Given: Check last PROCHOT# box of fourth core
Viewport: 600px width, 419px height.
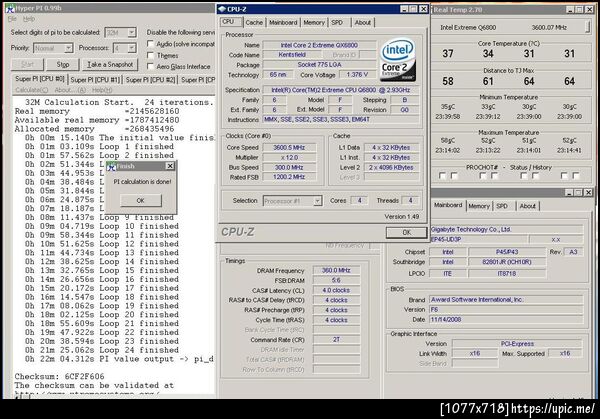Looking at the screenshot, I should 576,176.
